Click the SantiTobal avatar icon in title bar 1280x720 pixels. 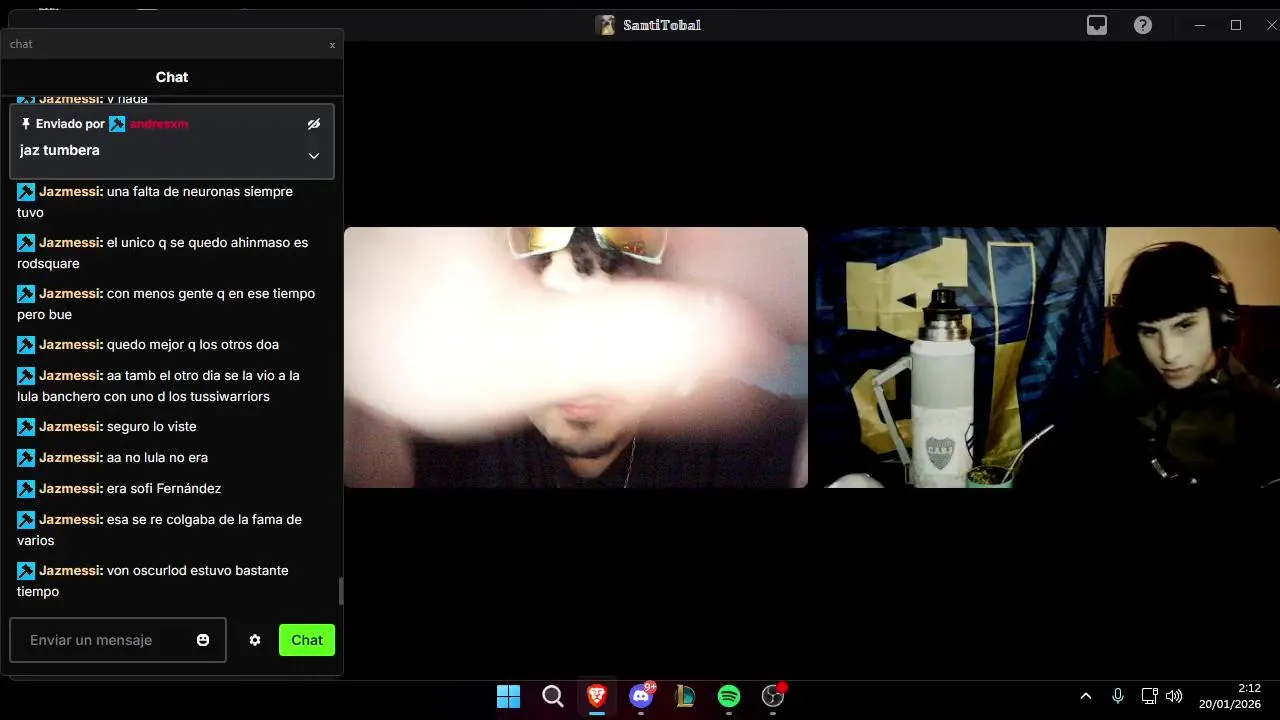tap(605, 25)
